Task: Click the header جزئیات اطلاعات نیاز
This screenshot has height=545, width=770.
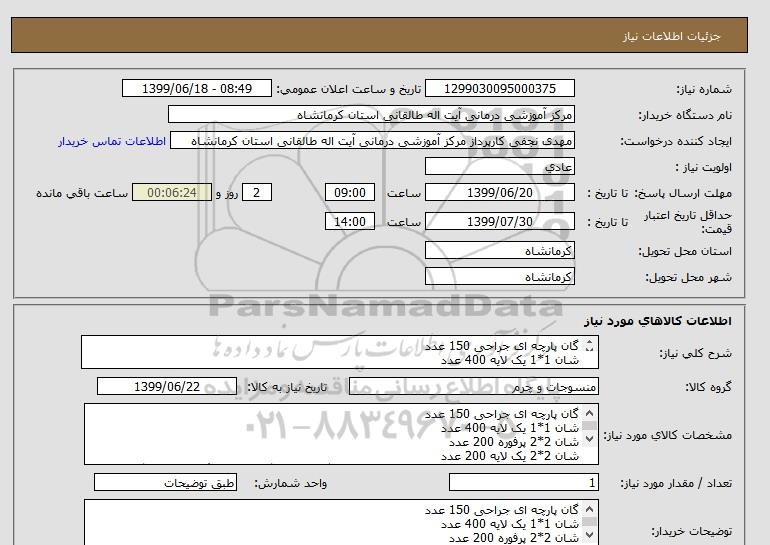Action: [x=671, y=36]
